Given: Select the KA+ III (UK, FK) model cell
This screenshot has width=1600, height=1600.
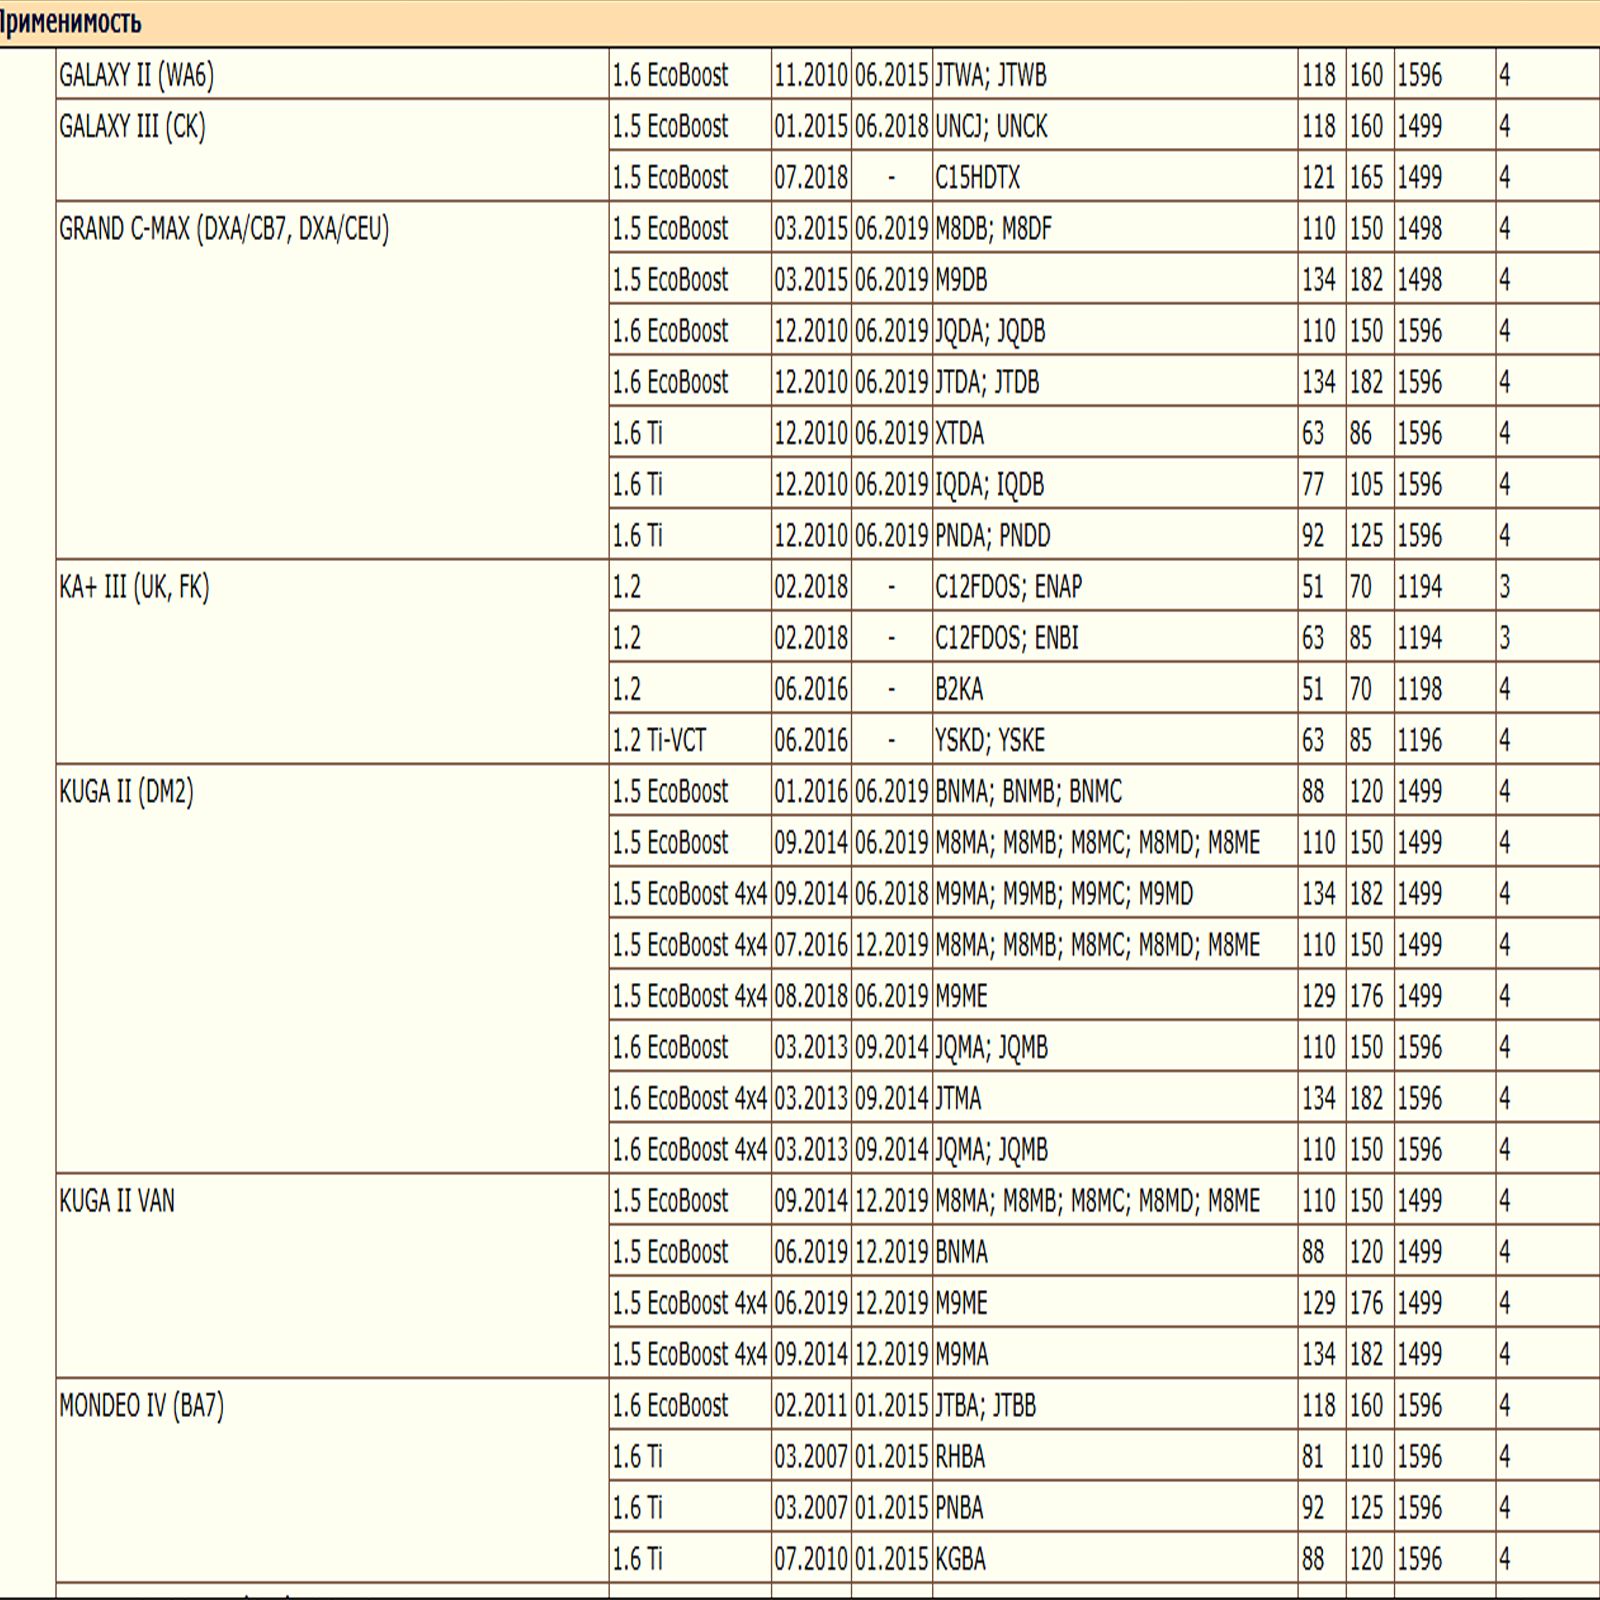Looking at the screenshot, I should tap(134, 587).
